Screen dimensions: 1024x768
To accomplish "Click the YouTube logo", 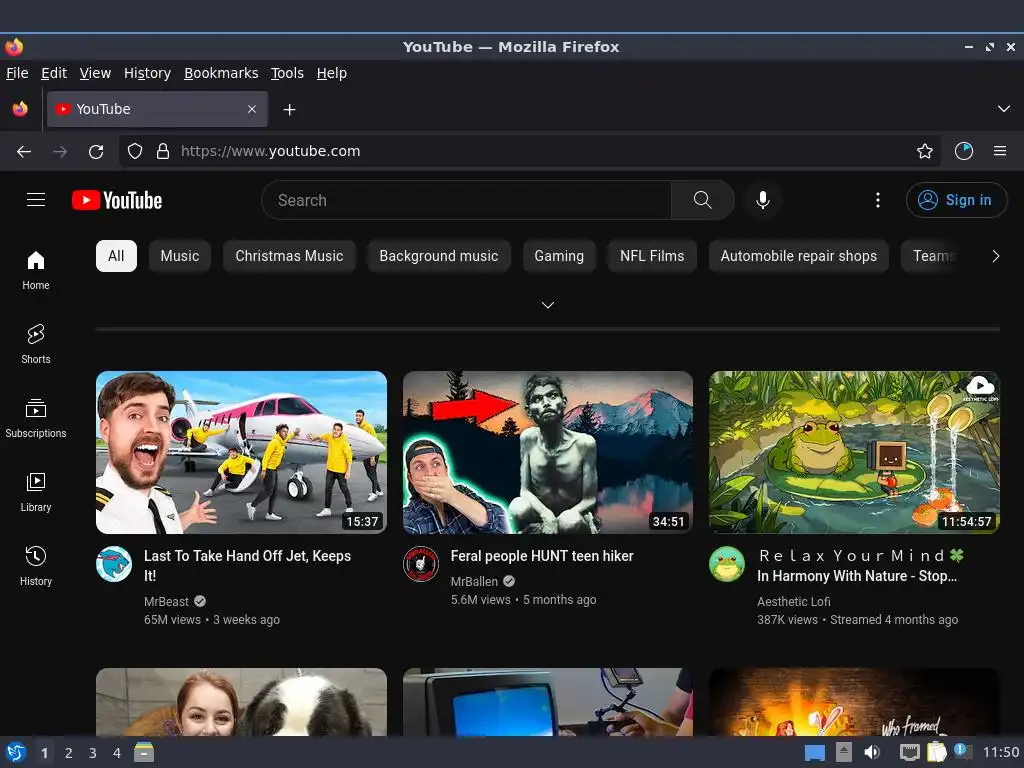I will (x=117, y=200).
